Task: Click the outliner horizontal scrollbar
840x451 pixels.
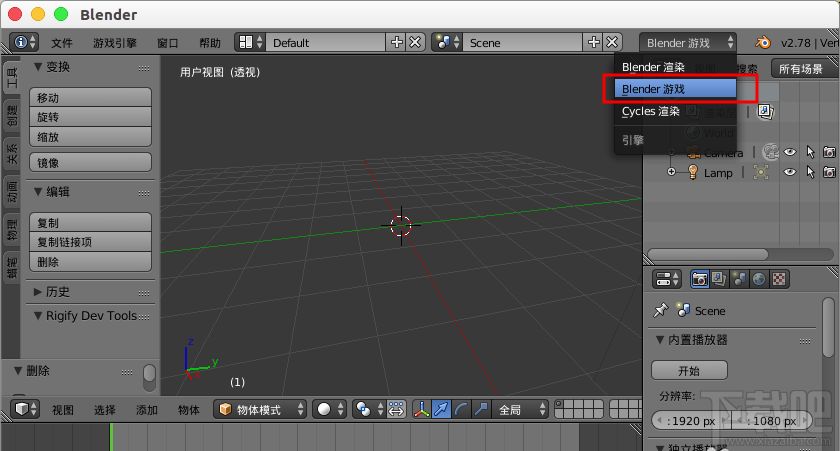Action: tap(708, 254)
